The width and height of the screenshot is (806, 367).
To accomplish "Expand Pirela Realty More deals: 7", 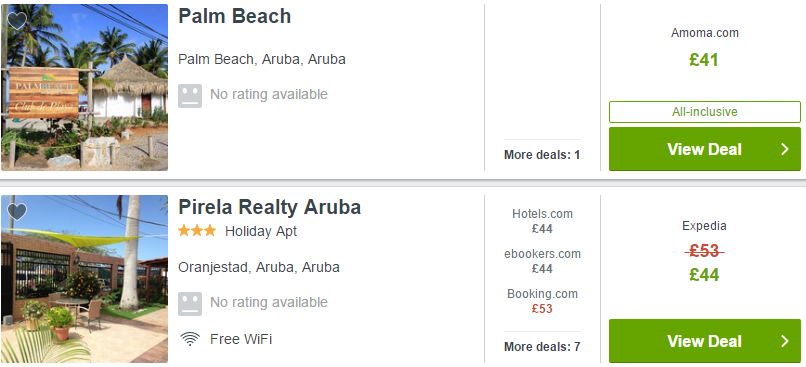I will coord(542,347).
